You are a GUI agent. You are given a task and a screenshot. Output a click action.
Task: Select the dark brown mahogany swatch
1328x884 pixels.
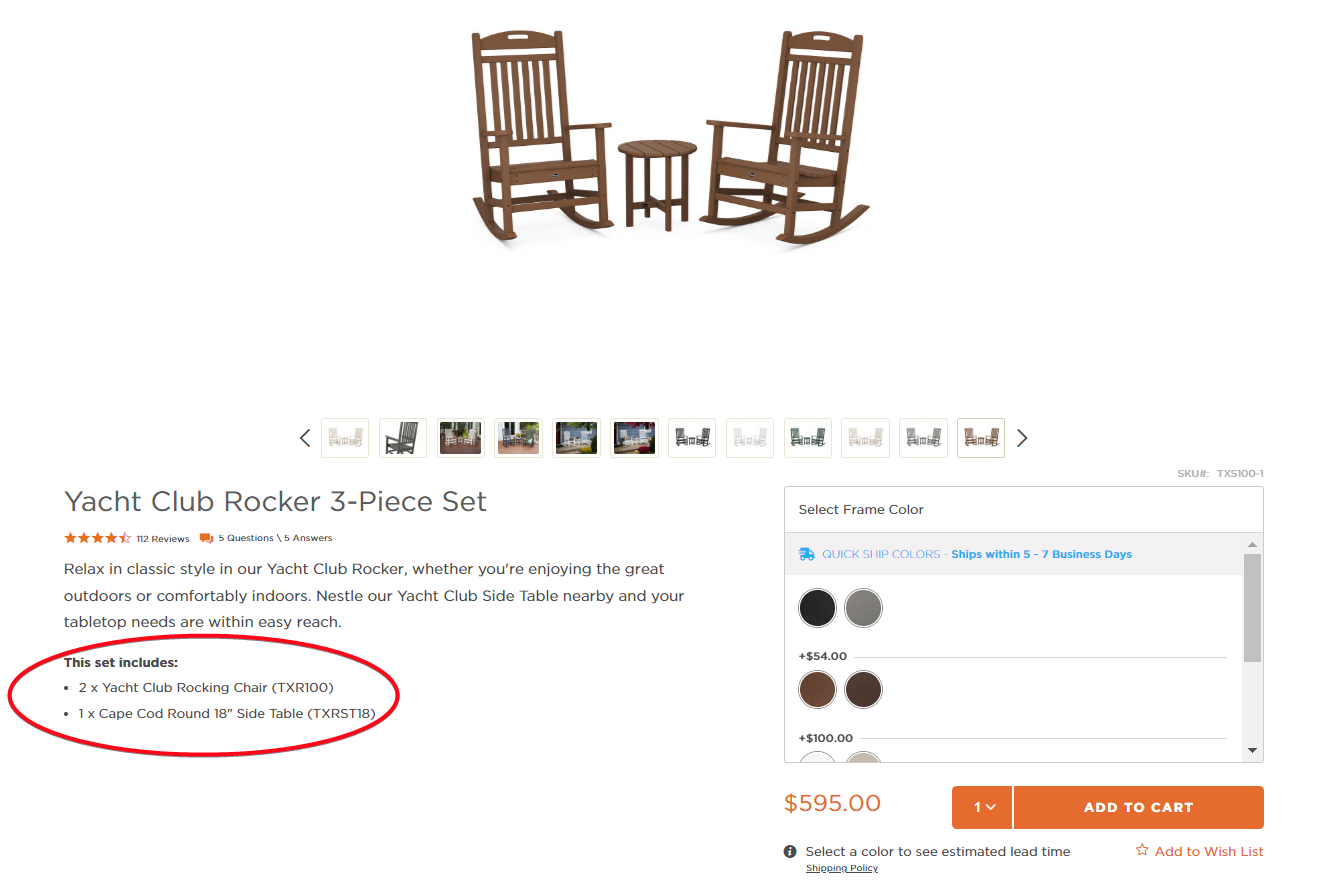pyautogui.click(x=863, y=689)
